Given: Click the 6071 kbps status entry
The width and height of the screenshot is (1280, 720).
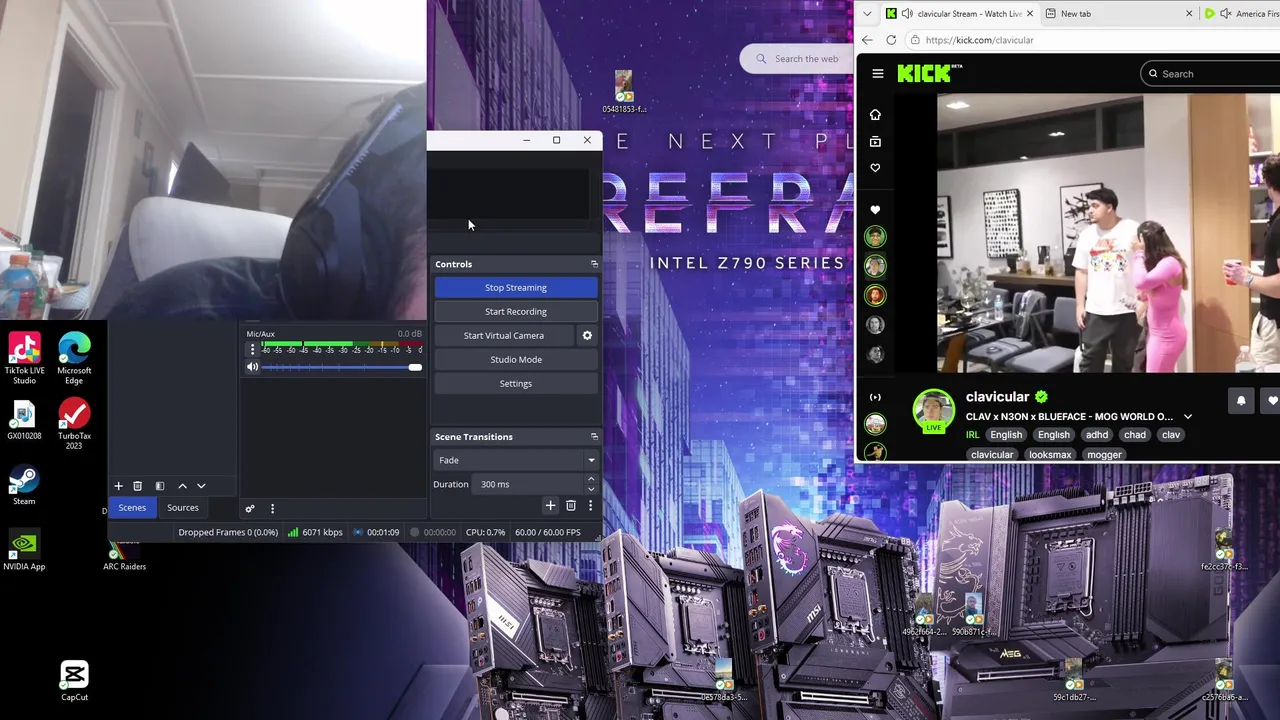Looking at the screenshot, I should [x=316, y=533].
